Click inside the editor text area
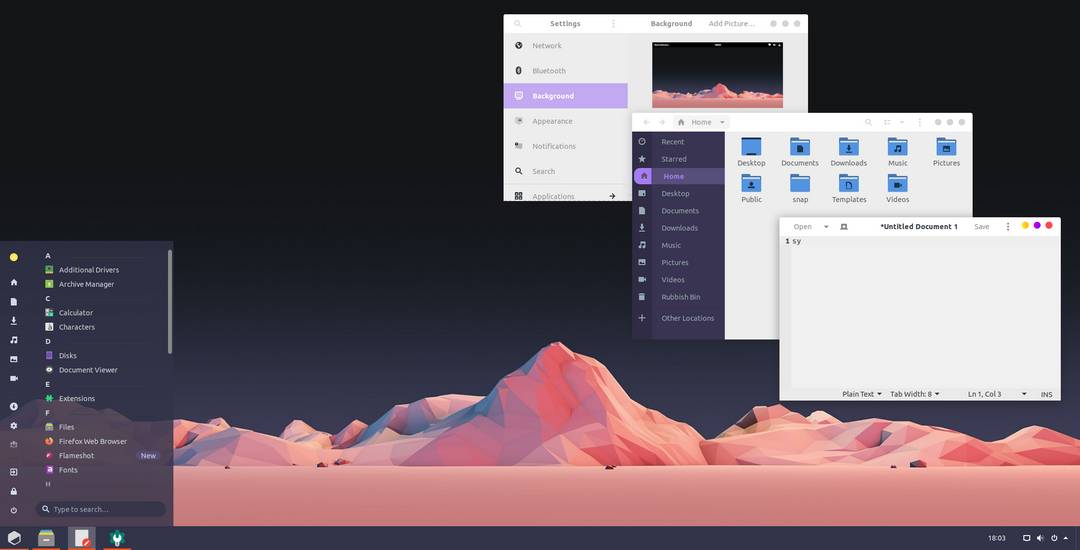Viewport: 1080px width, 550px height. [x=925, y=311]
